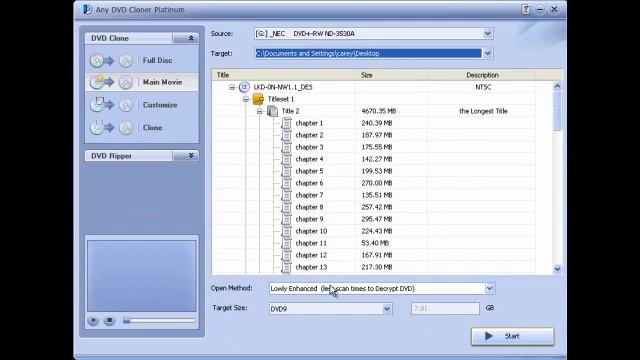
Task: Open the Source drive dropdown
Action: pos(488,33)
